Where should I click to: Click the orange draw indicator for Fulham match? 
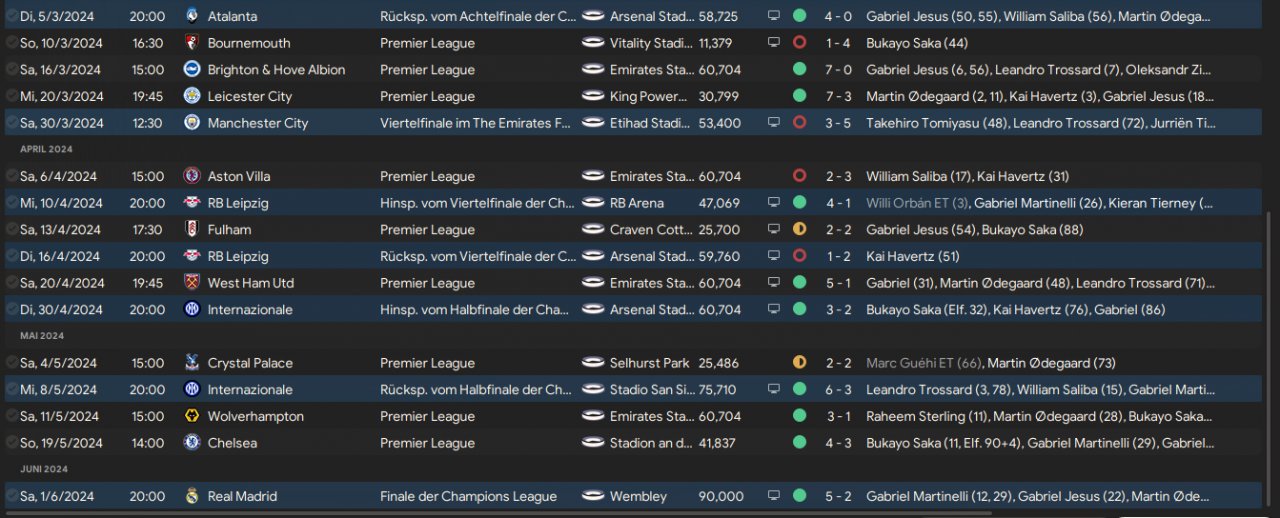tap(799, 229)
